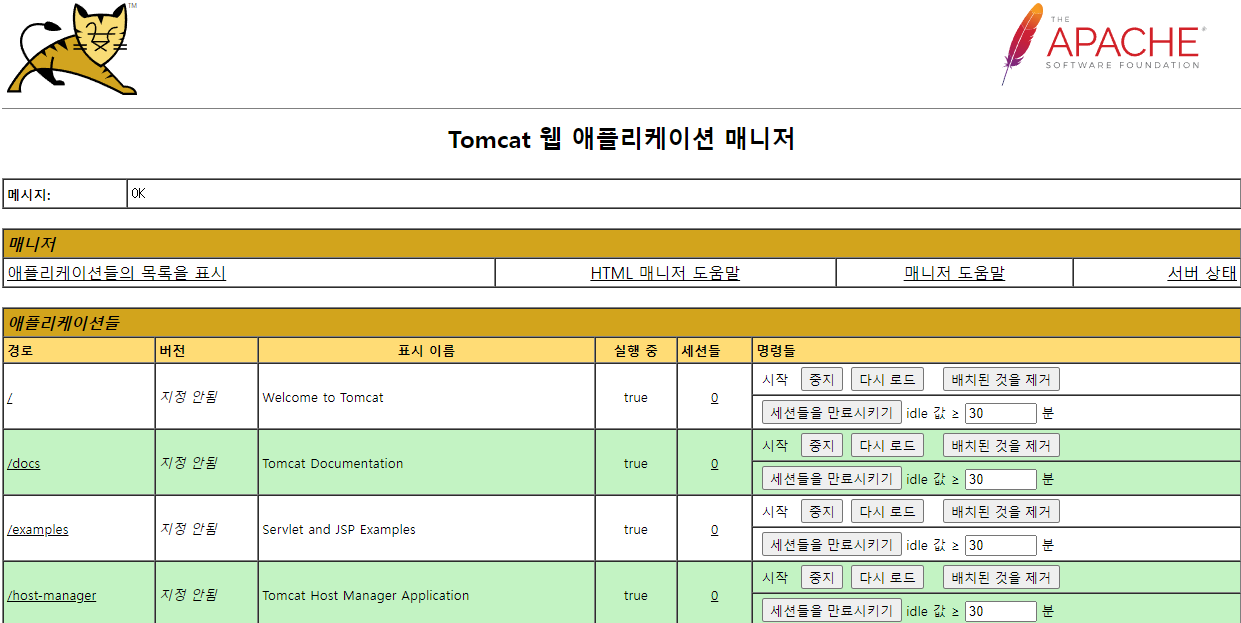The width and height of the screenshot is (1241, 623).
Task: Expire sessions for Tomcat Host Manager
Action: pos(832,610)
